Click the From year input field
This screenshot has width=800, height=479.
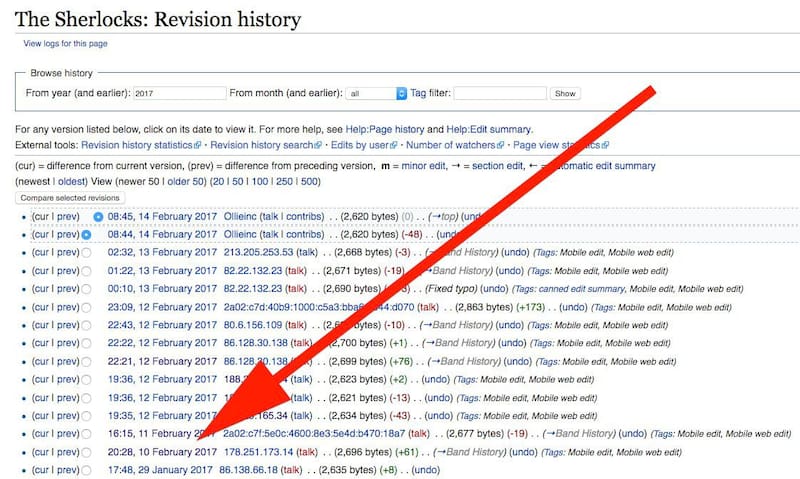tap(179, 93)
